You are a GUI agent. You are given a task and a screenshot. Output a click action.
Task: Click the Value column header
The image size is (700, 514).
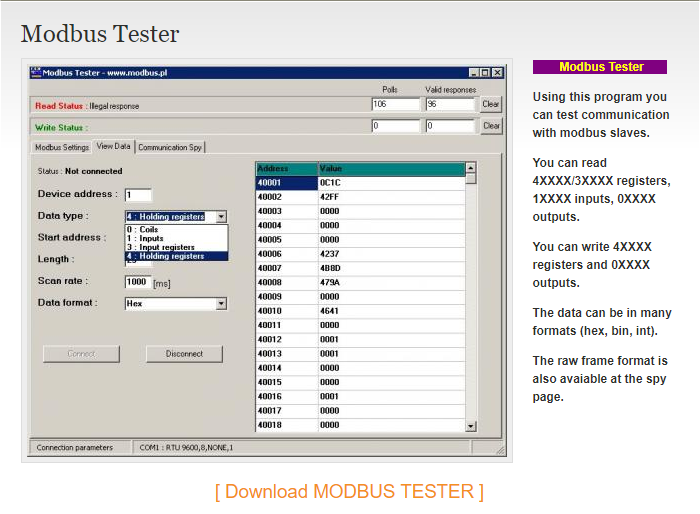pyautogui.click(x=390, y=169)
